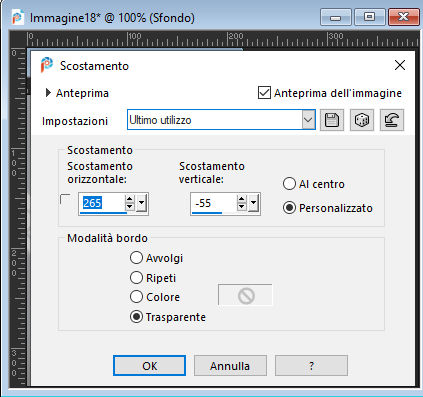This screenshot has height=397, width=423.
Task: Click the Impostazioni label
Action: (x=75, y=121)
